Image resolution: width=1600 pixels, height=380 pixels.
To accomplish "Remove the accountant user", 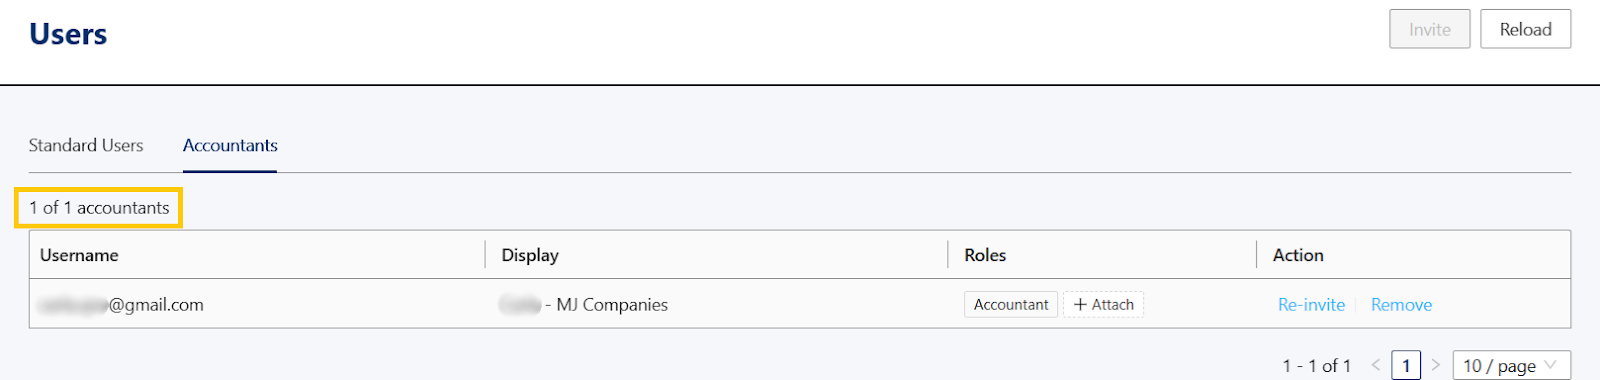I will 1401,305.
